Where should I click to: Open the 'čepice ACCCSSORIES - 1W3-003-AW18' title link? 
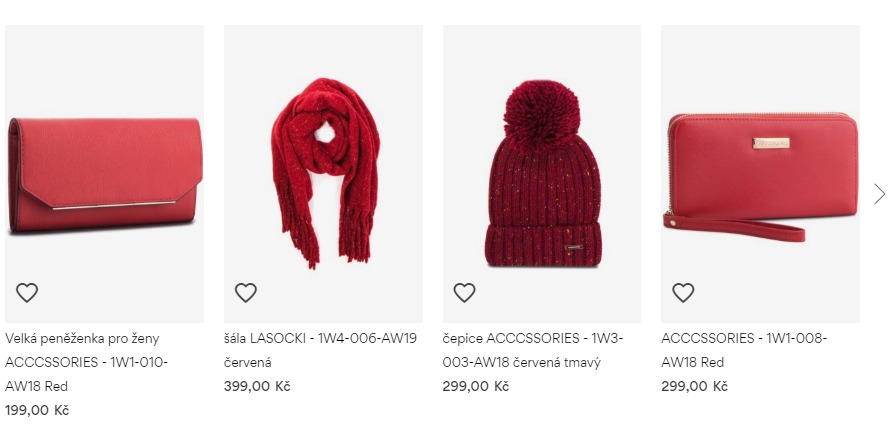click(x=532, y=350)
